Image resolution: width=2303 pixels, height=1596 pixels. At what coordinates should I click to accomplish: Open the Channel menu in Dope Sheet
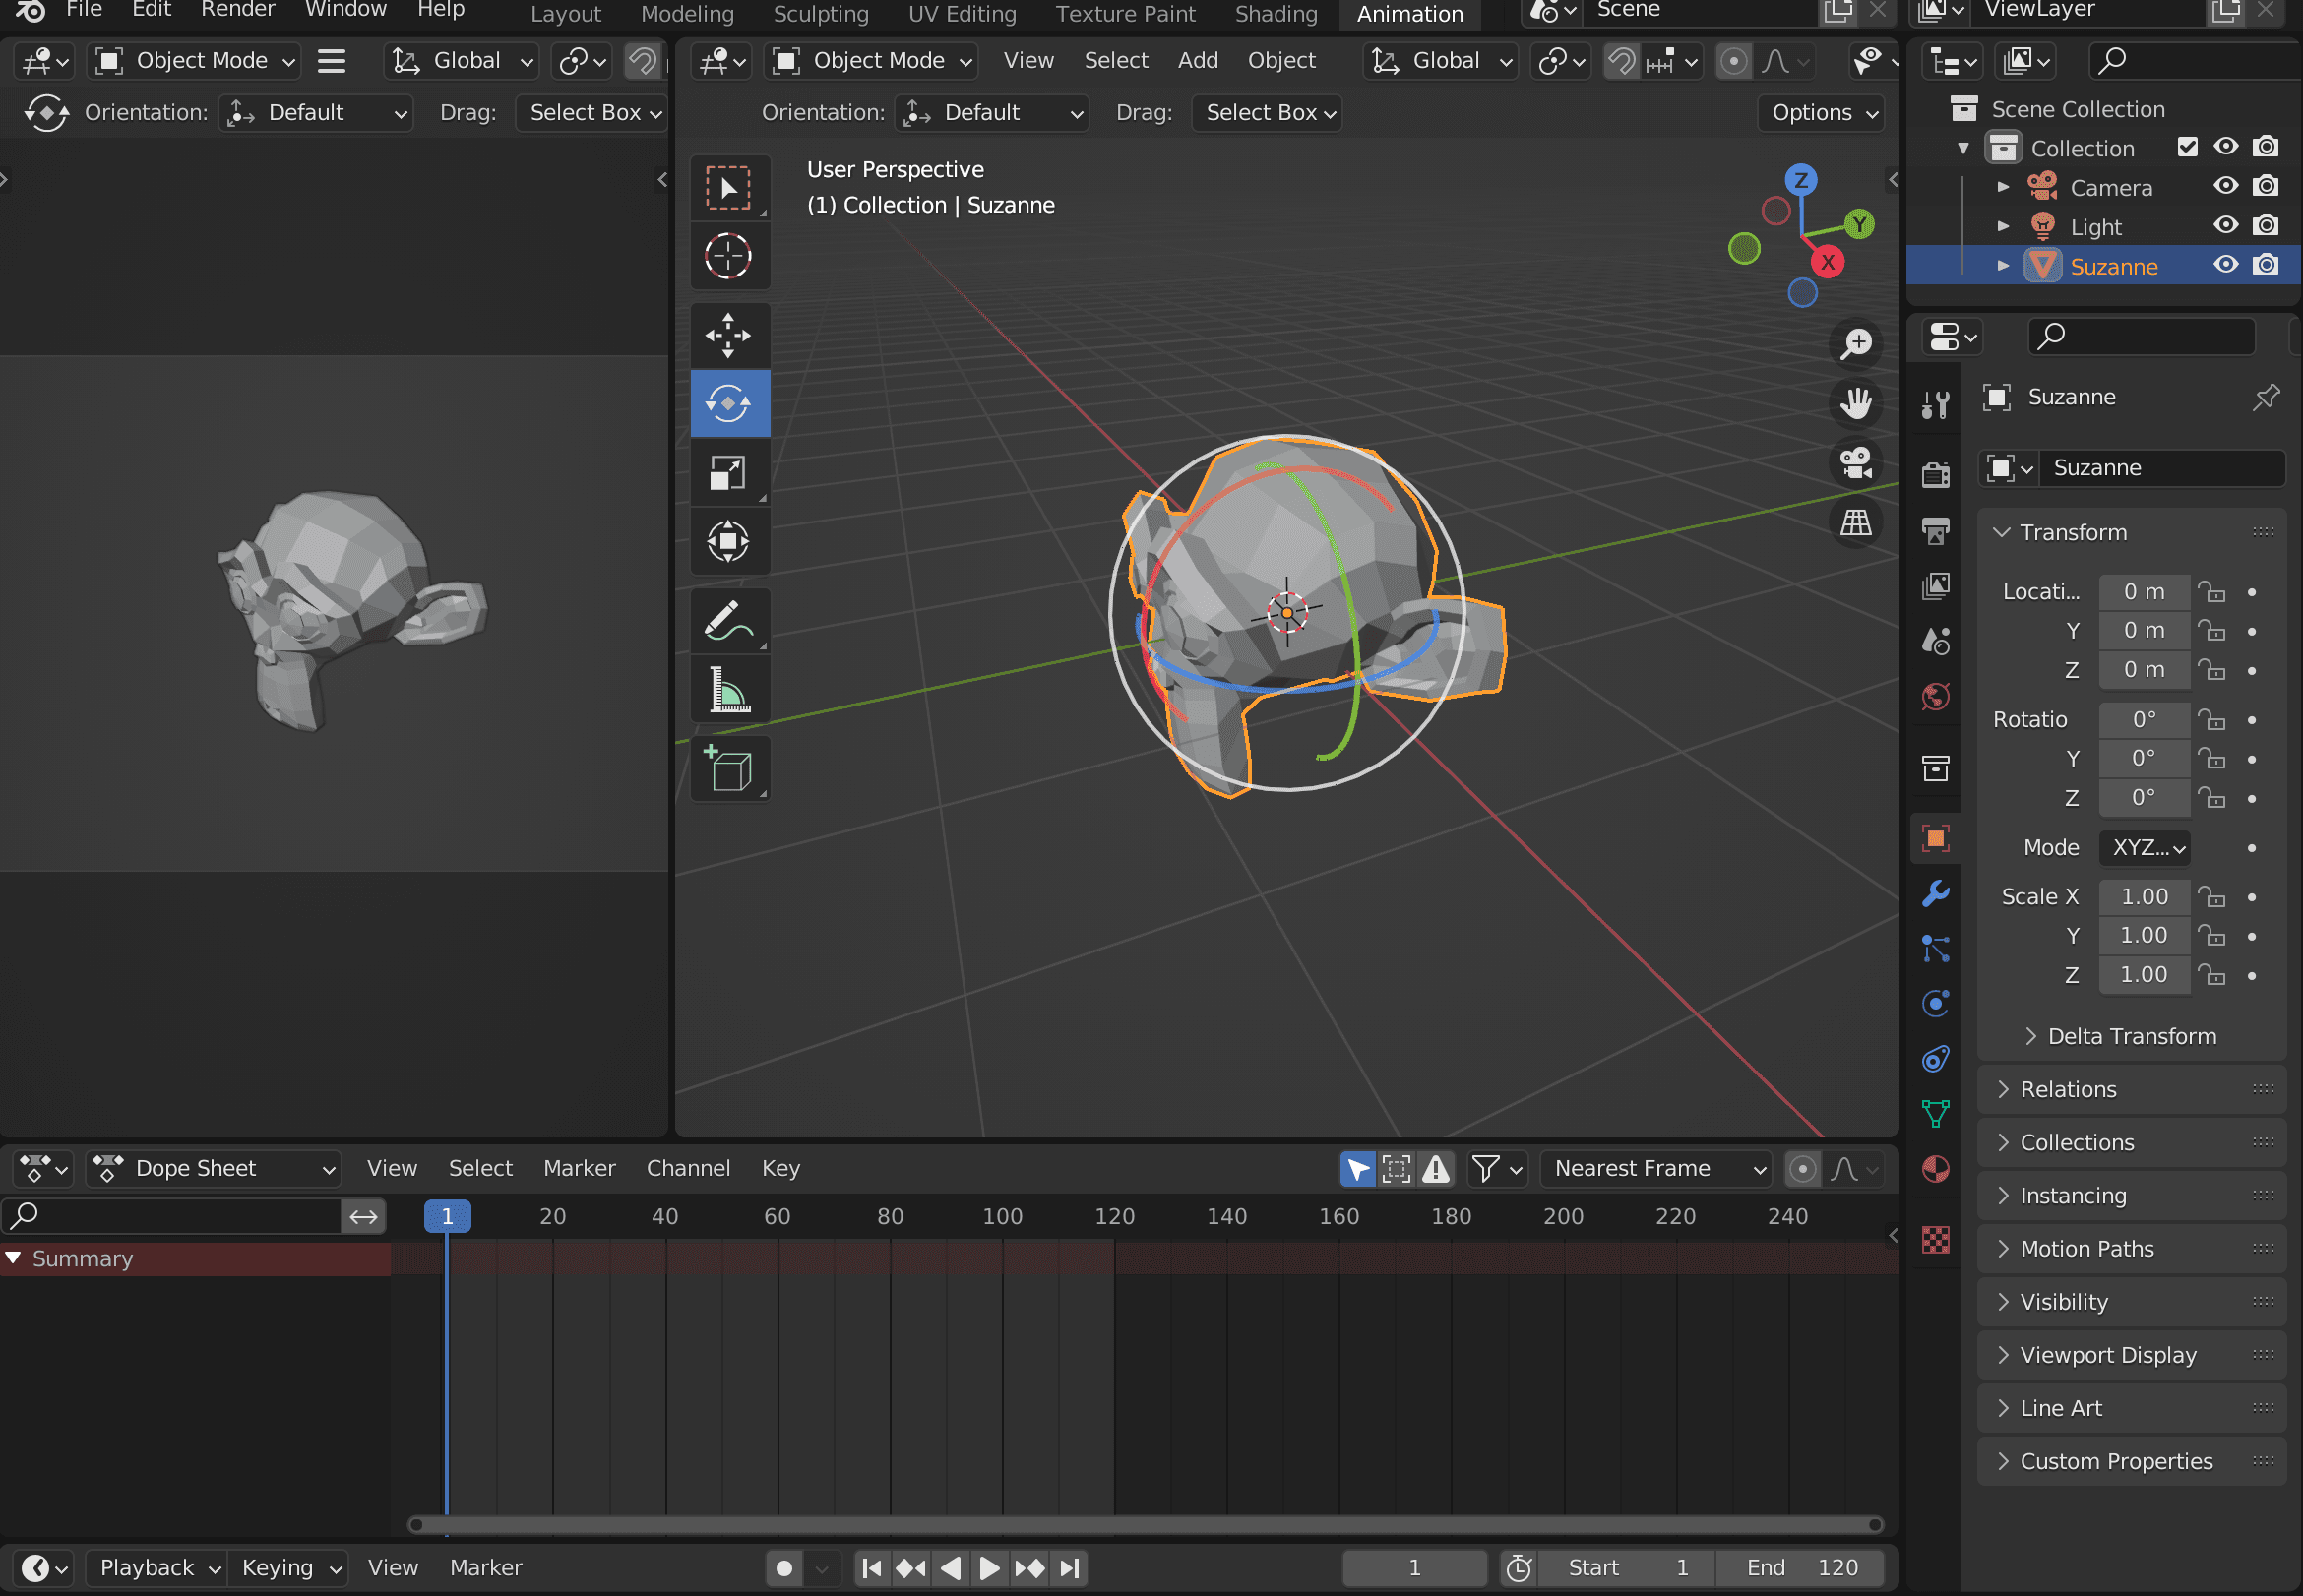click(688, 1168)
